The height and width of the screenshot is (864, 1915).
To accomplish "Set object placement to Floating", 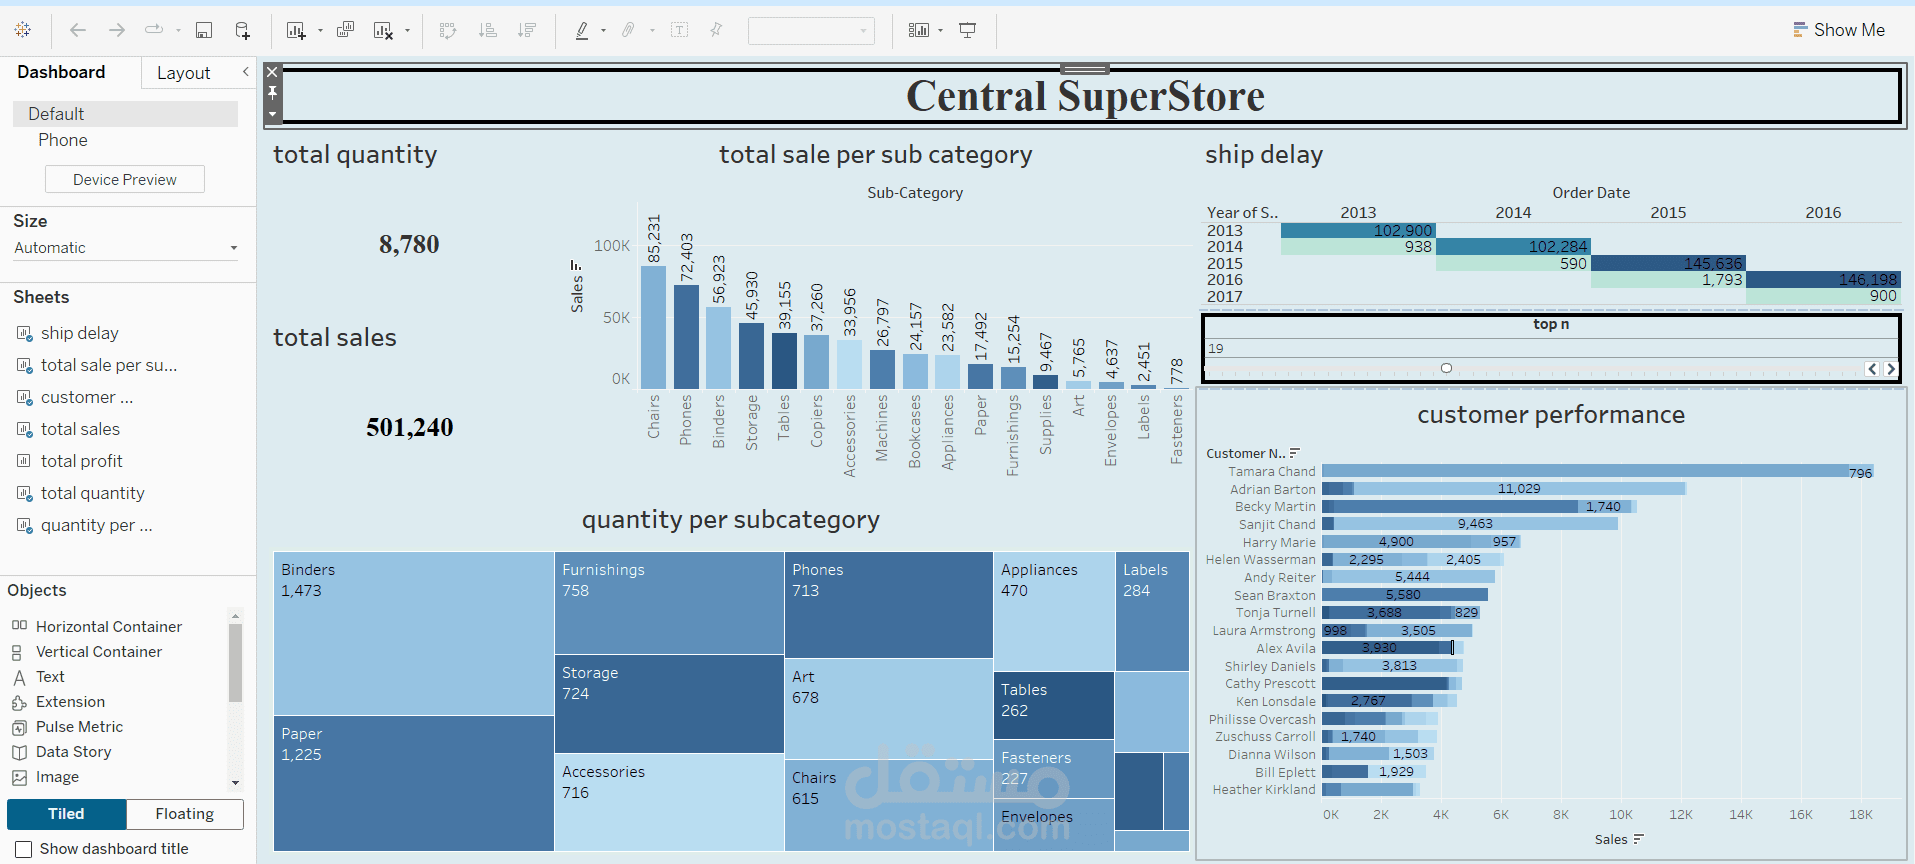I will coord(185,814).
